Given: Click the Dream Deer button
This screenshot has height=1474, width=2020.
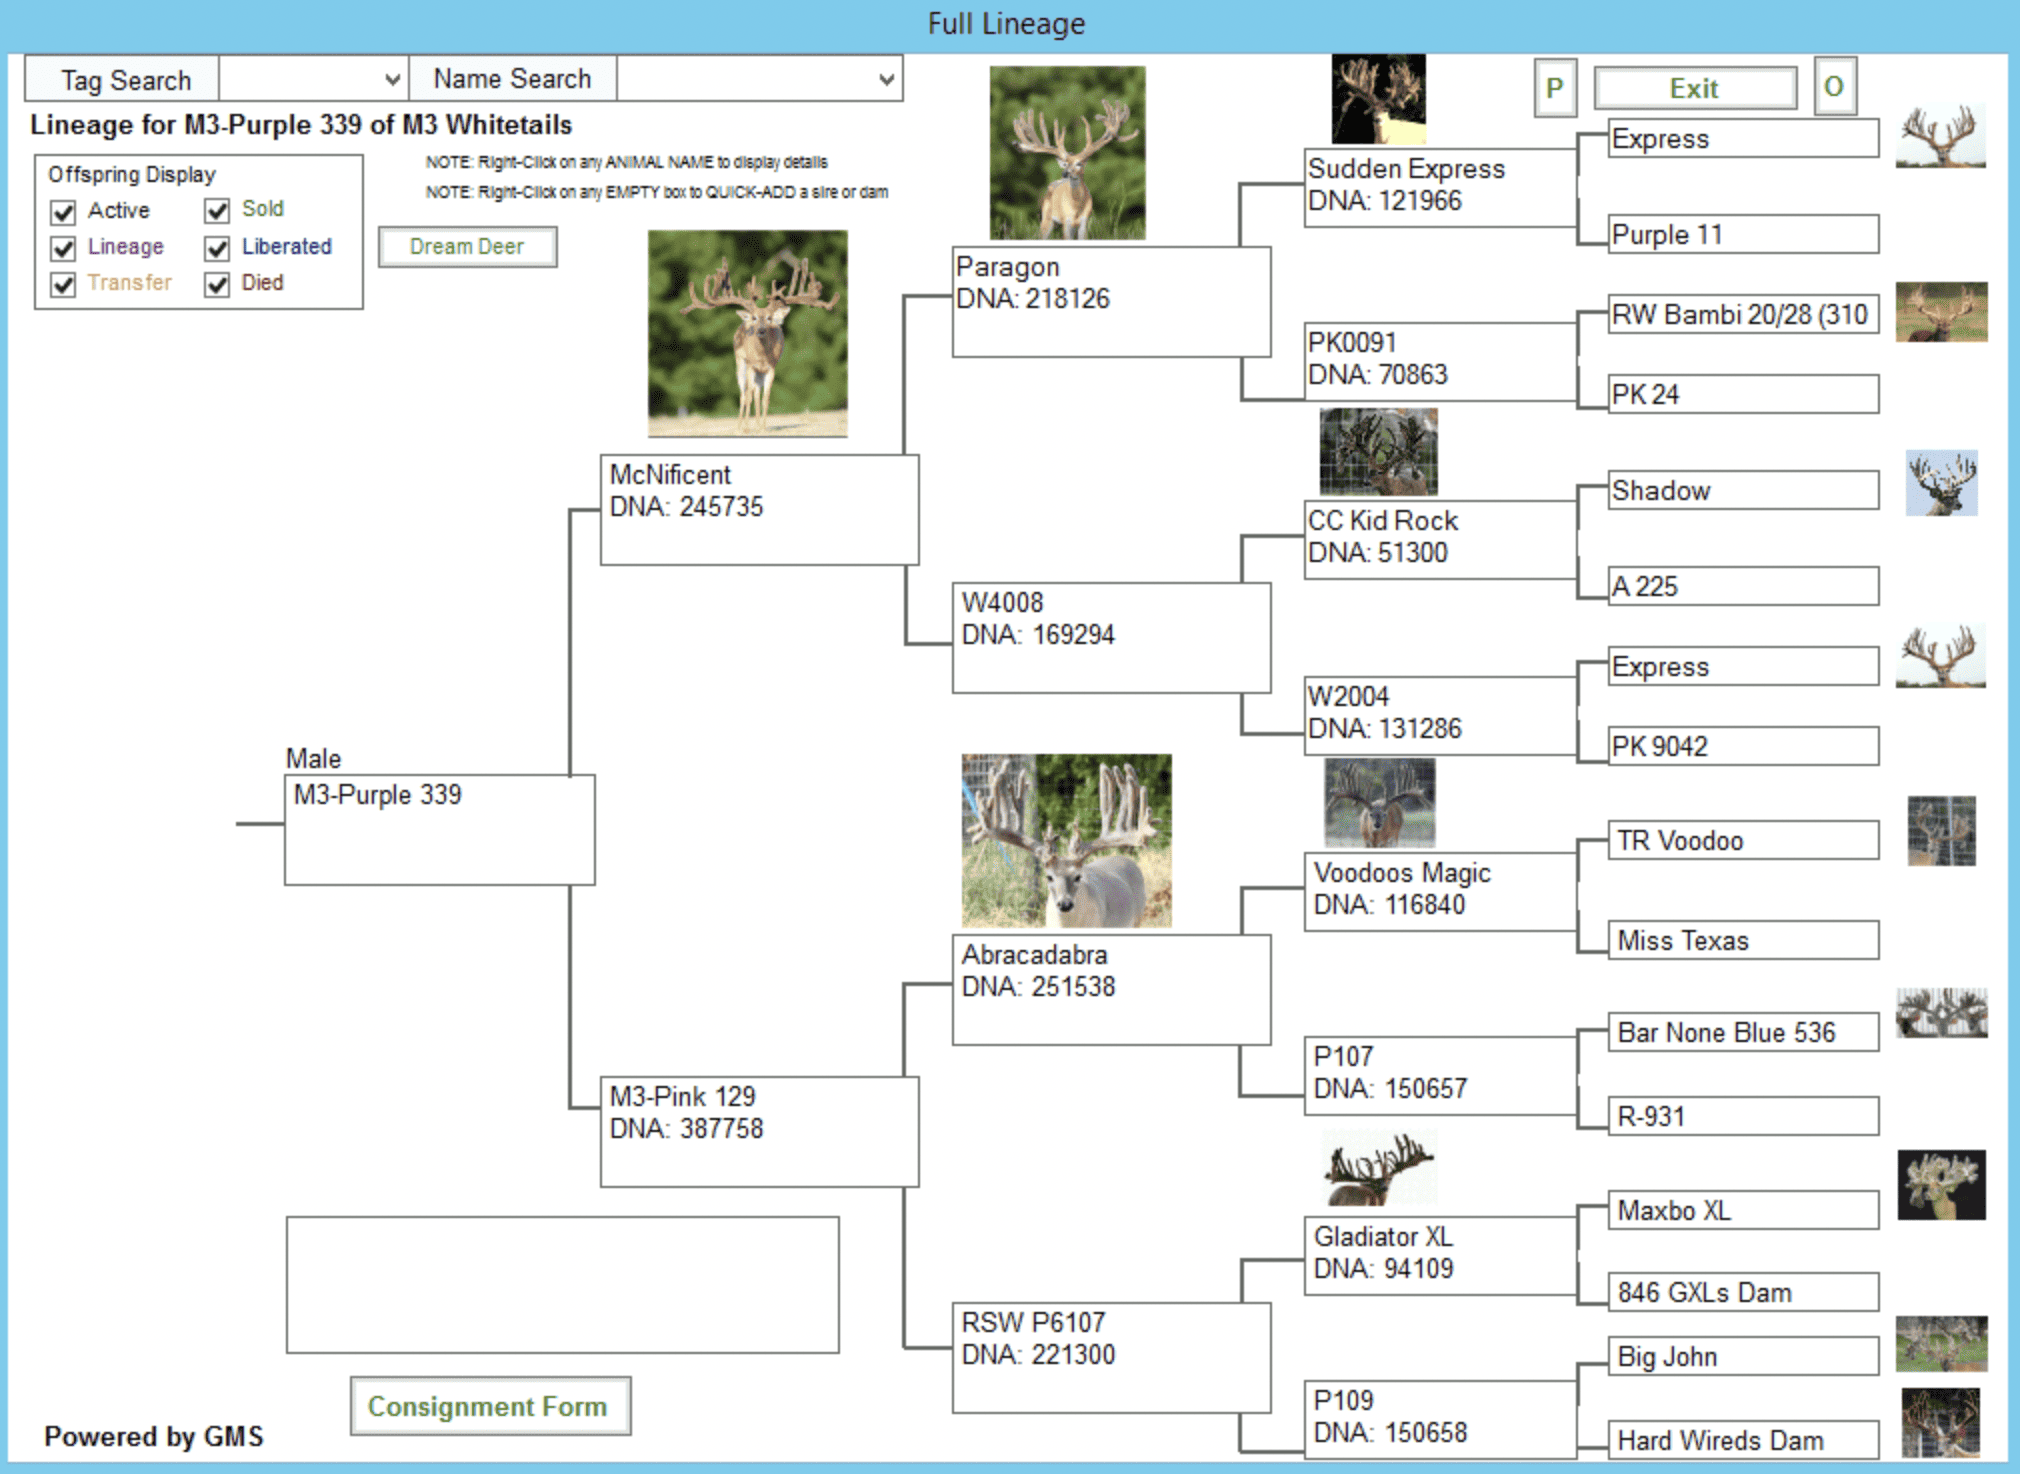Looking at the screenshot, I should coord(467,247).
